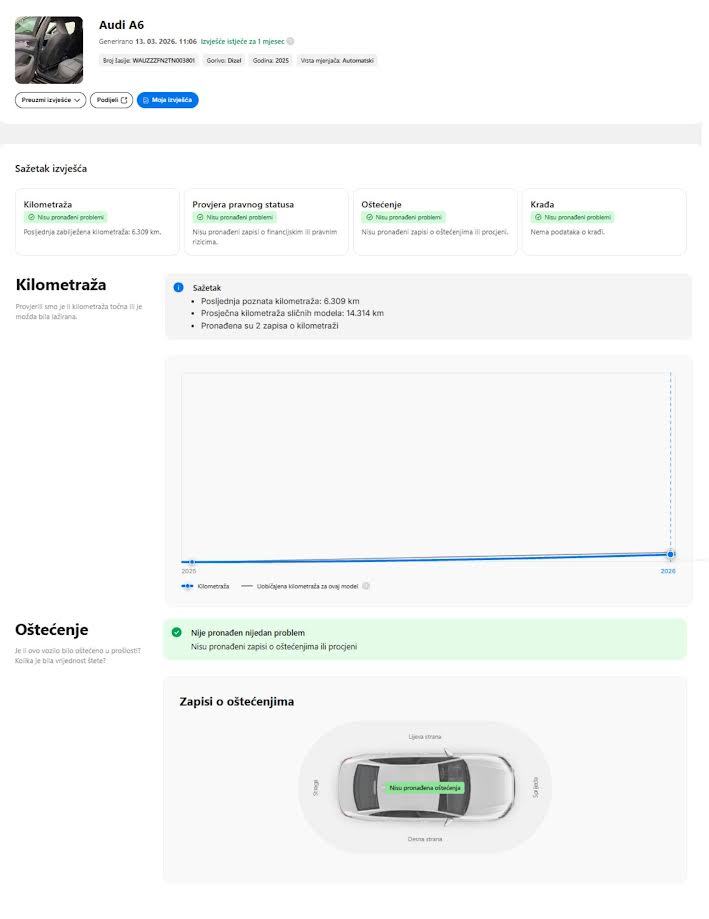Click the Podijeli share button
The height and width of the screenshot is (919, 709).
111,100
